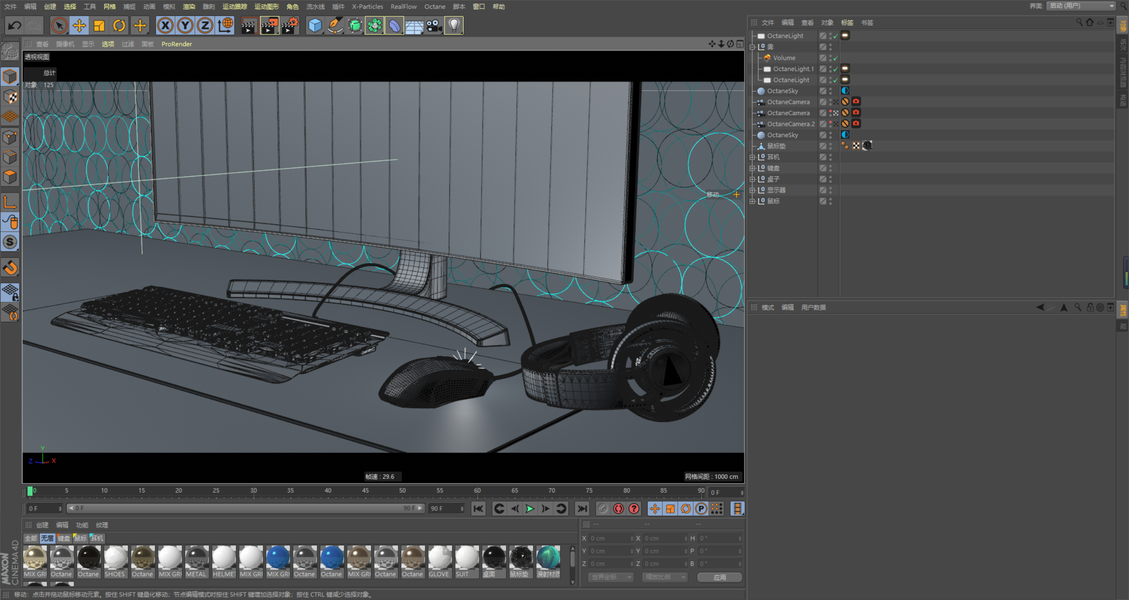This screenshot has height=600, width=1129.
Task: Click the 应用 apply button
Action: pos(719,577)
